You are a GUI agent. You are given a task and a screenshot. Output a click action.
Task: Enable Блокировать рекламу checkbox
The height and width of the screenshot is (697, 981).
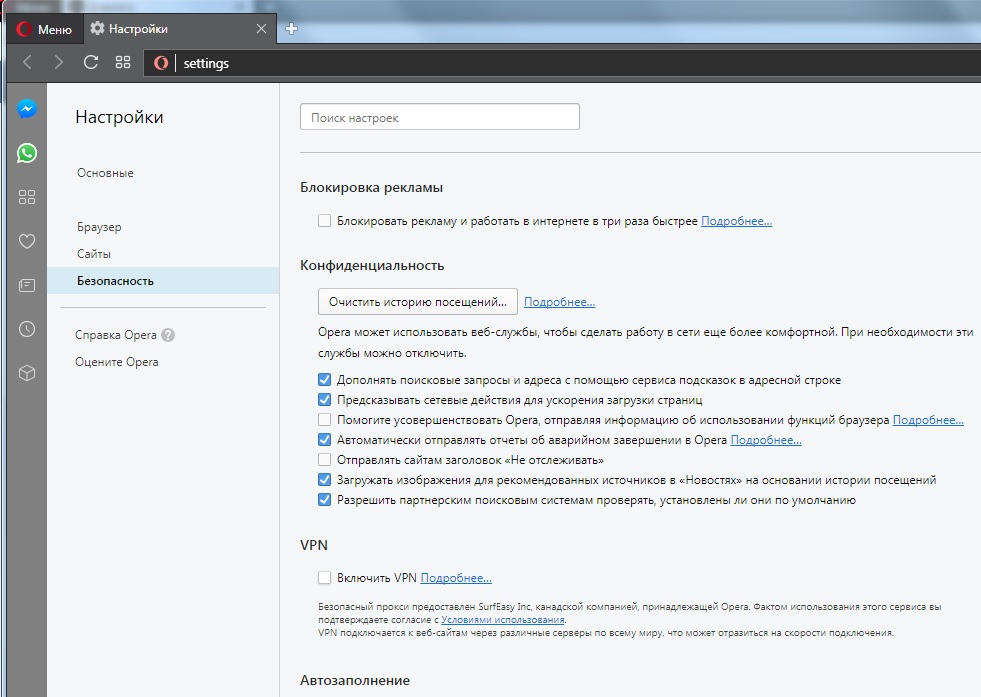point(324,220)
